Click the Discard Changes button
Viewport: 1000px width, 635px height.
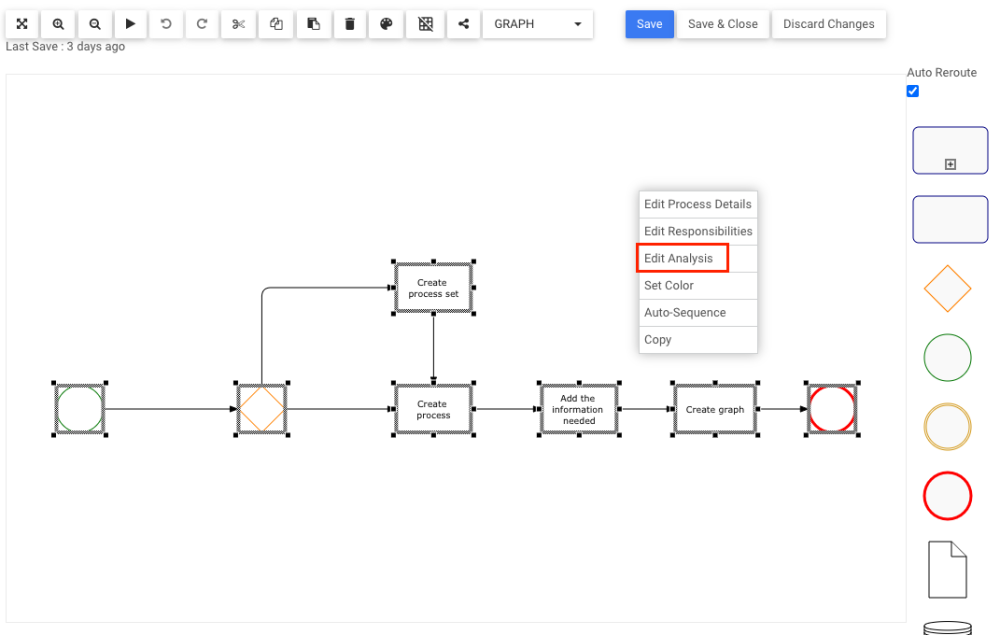pos(828,24)
